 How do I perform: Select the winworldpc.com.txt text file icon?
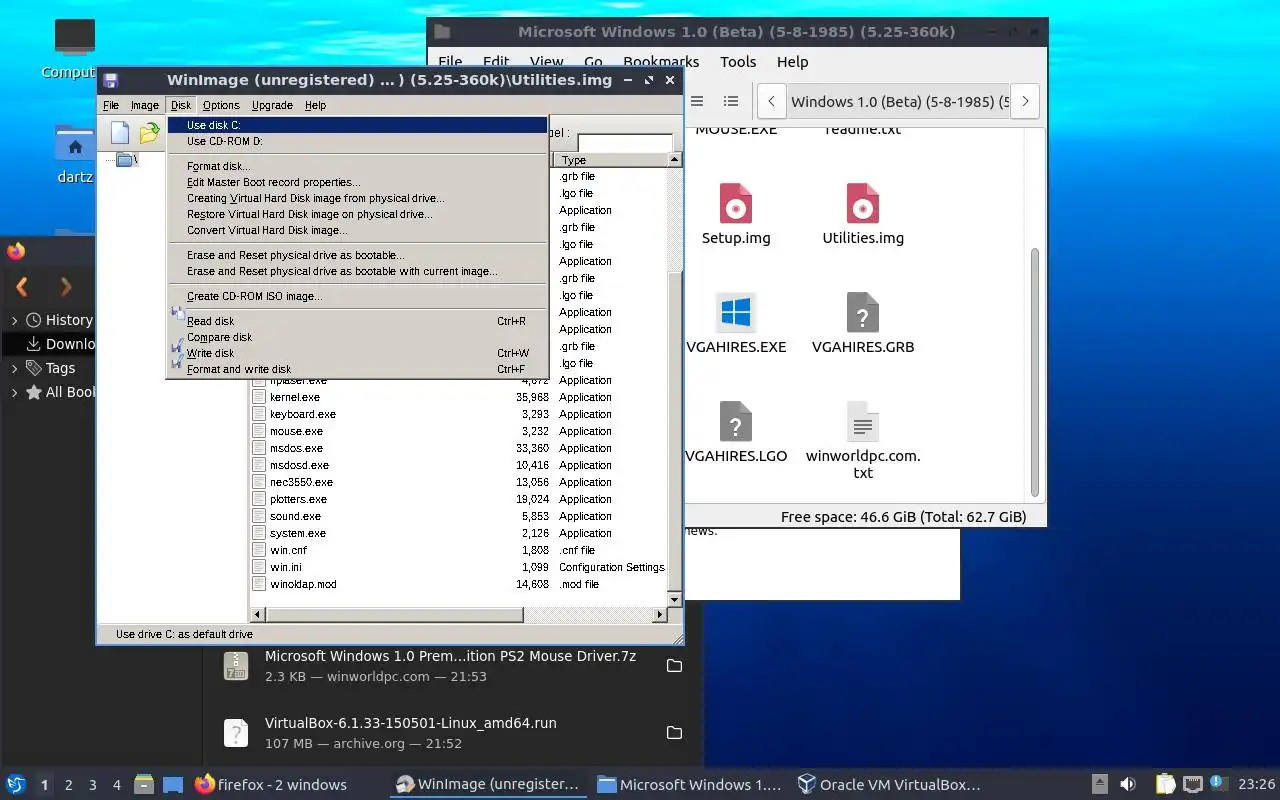click(862, 421)
